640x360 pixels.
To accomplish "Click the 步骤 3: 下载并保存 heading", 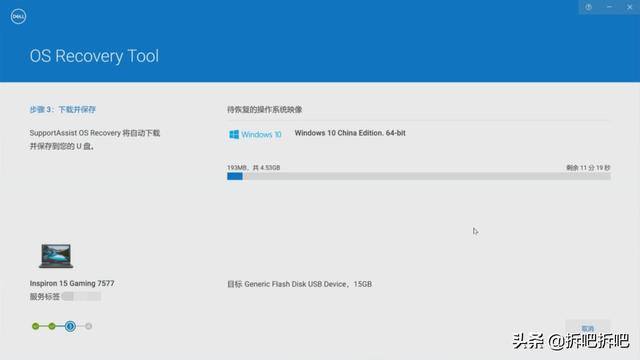I will tap(62, 109).
